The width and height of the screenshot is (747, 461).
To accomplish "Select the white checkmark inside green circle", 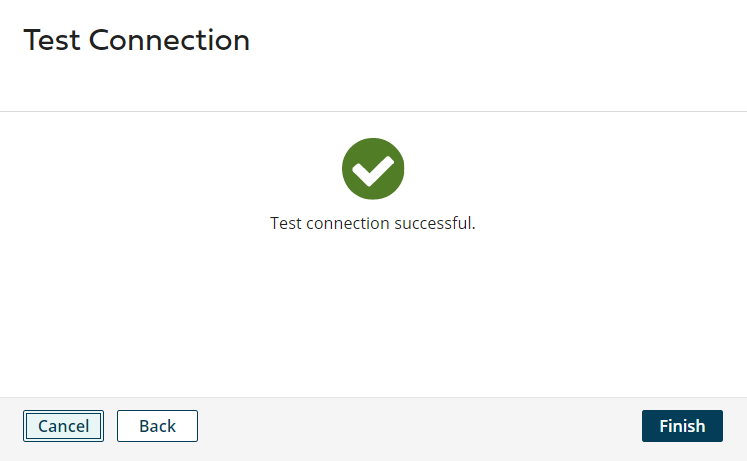I will [373, 169].
